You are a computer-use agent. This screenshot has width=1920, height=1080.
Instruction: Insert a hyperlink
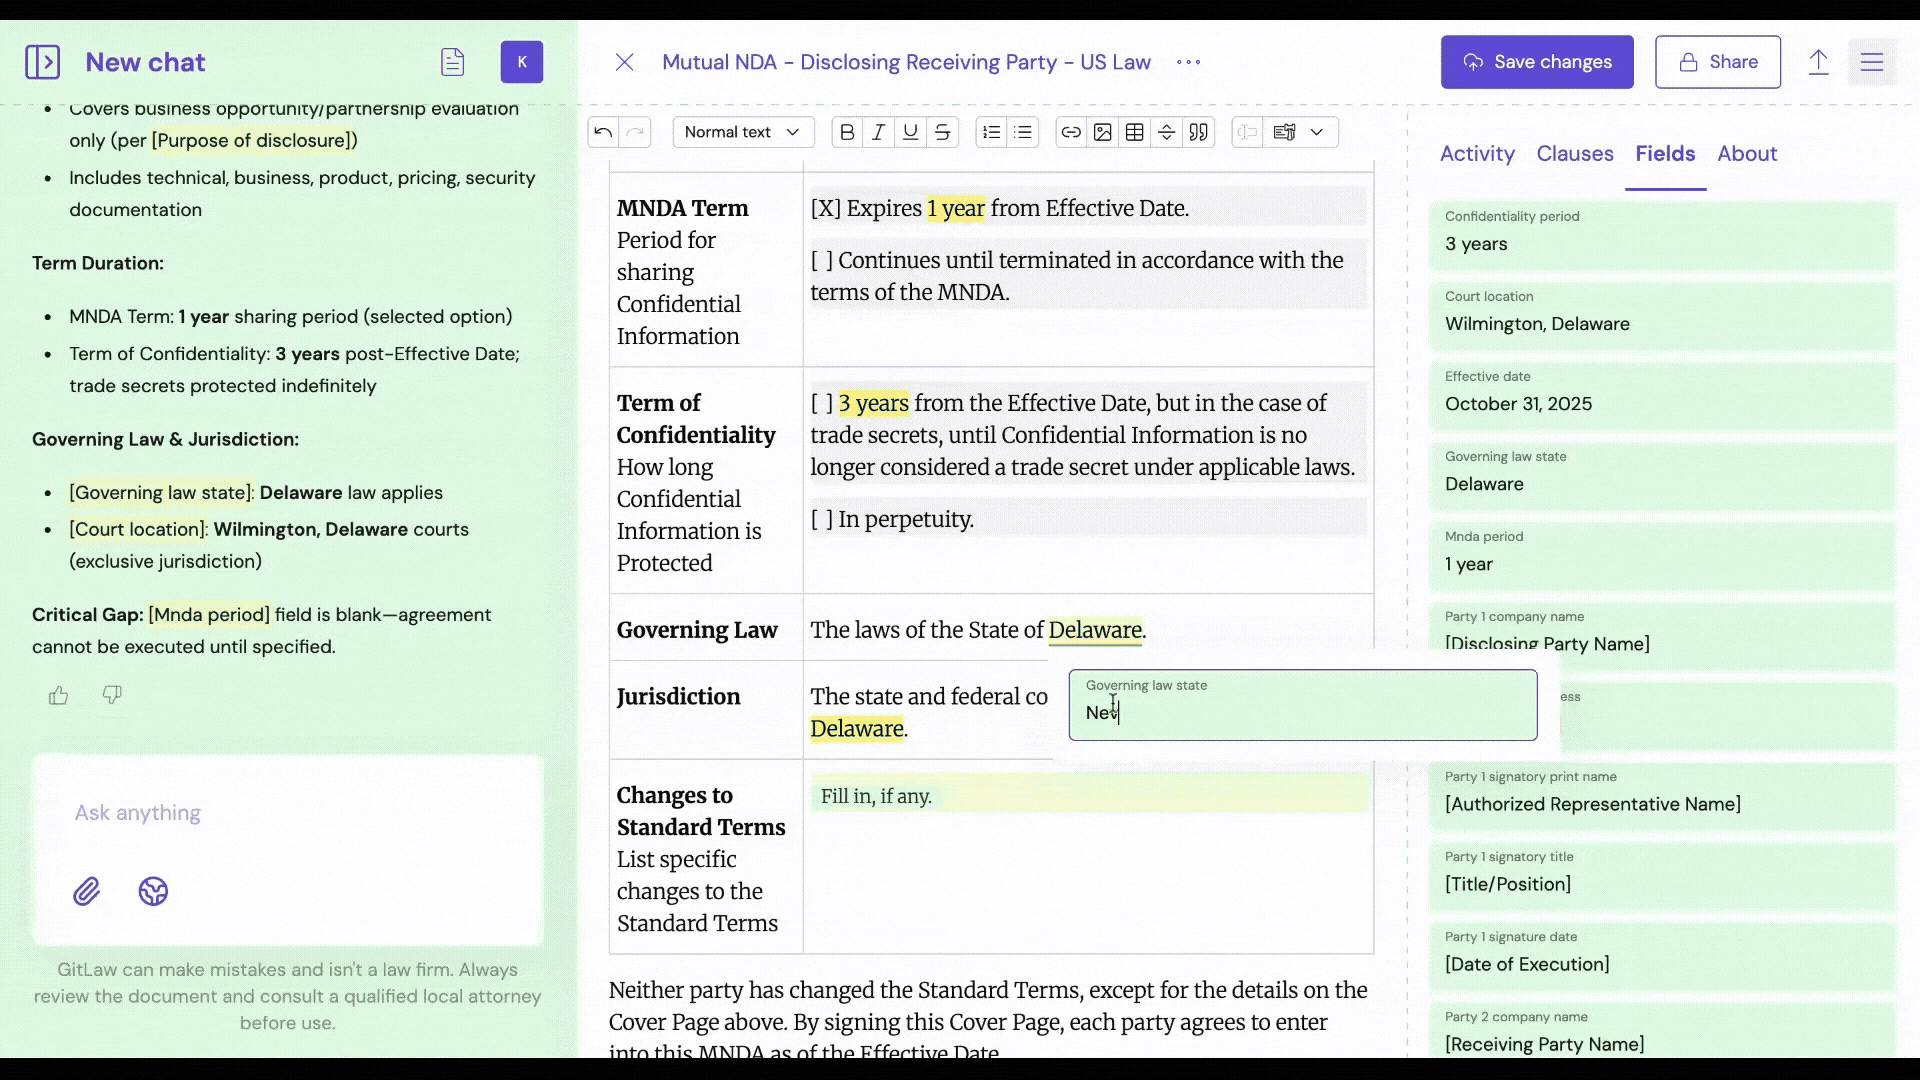tap(1071, 132)
